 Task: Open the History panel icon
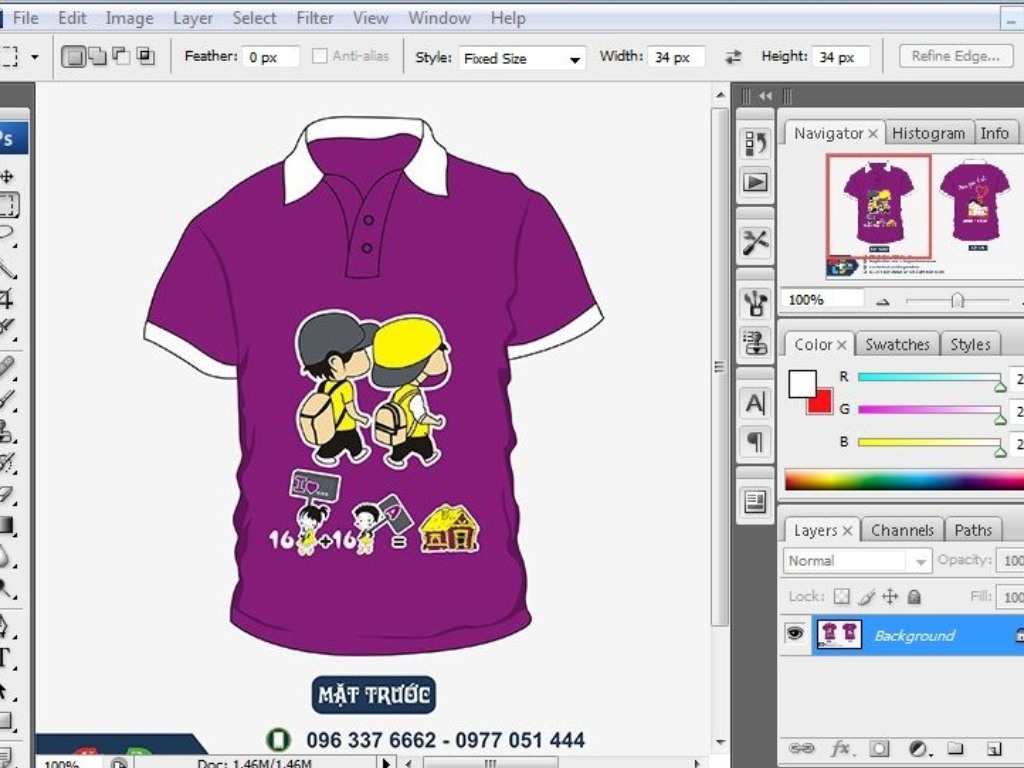pyautogui.click(x=755, y=143)
